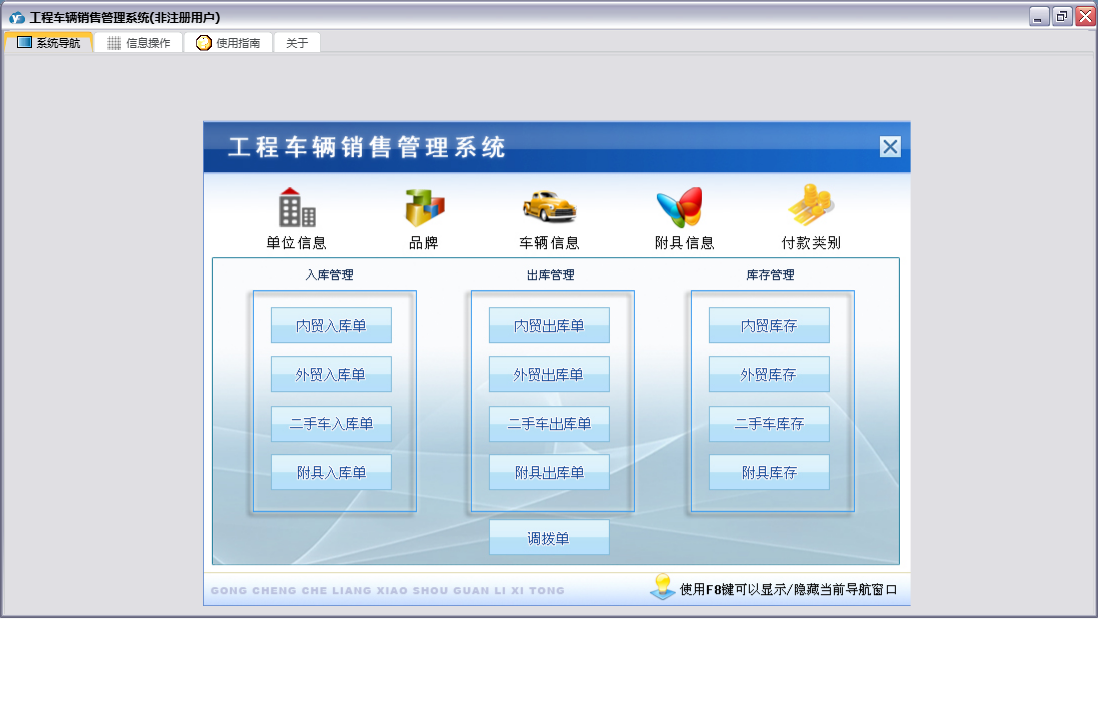
Task: Open the 信息操作 tab
Action: click(x=139, y=43)
